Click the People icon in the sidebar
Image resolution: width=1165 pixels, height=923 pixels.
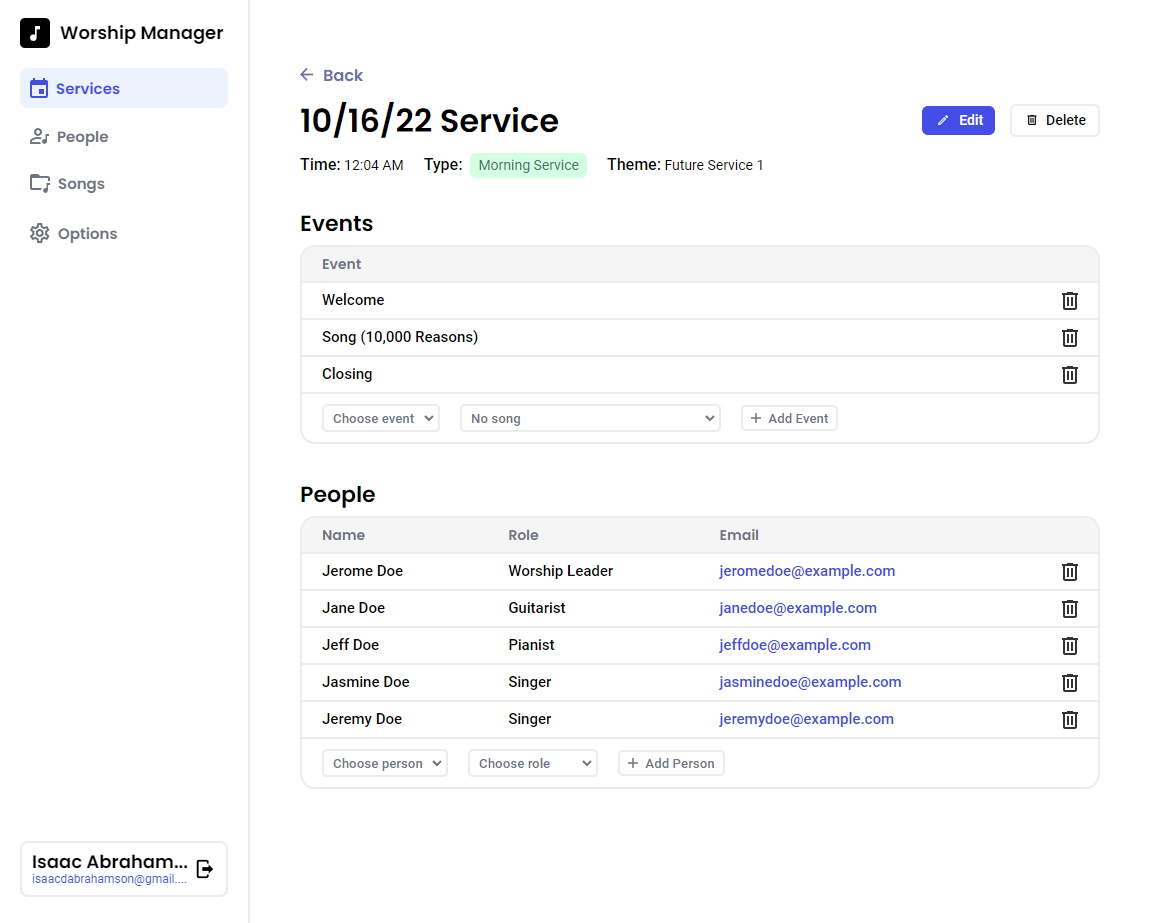pos(40,136)
